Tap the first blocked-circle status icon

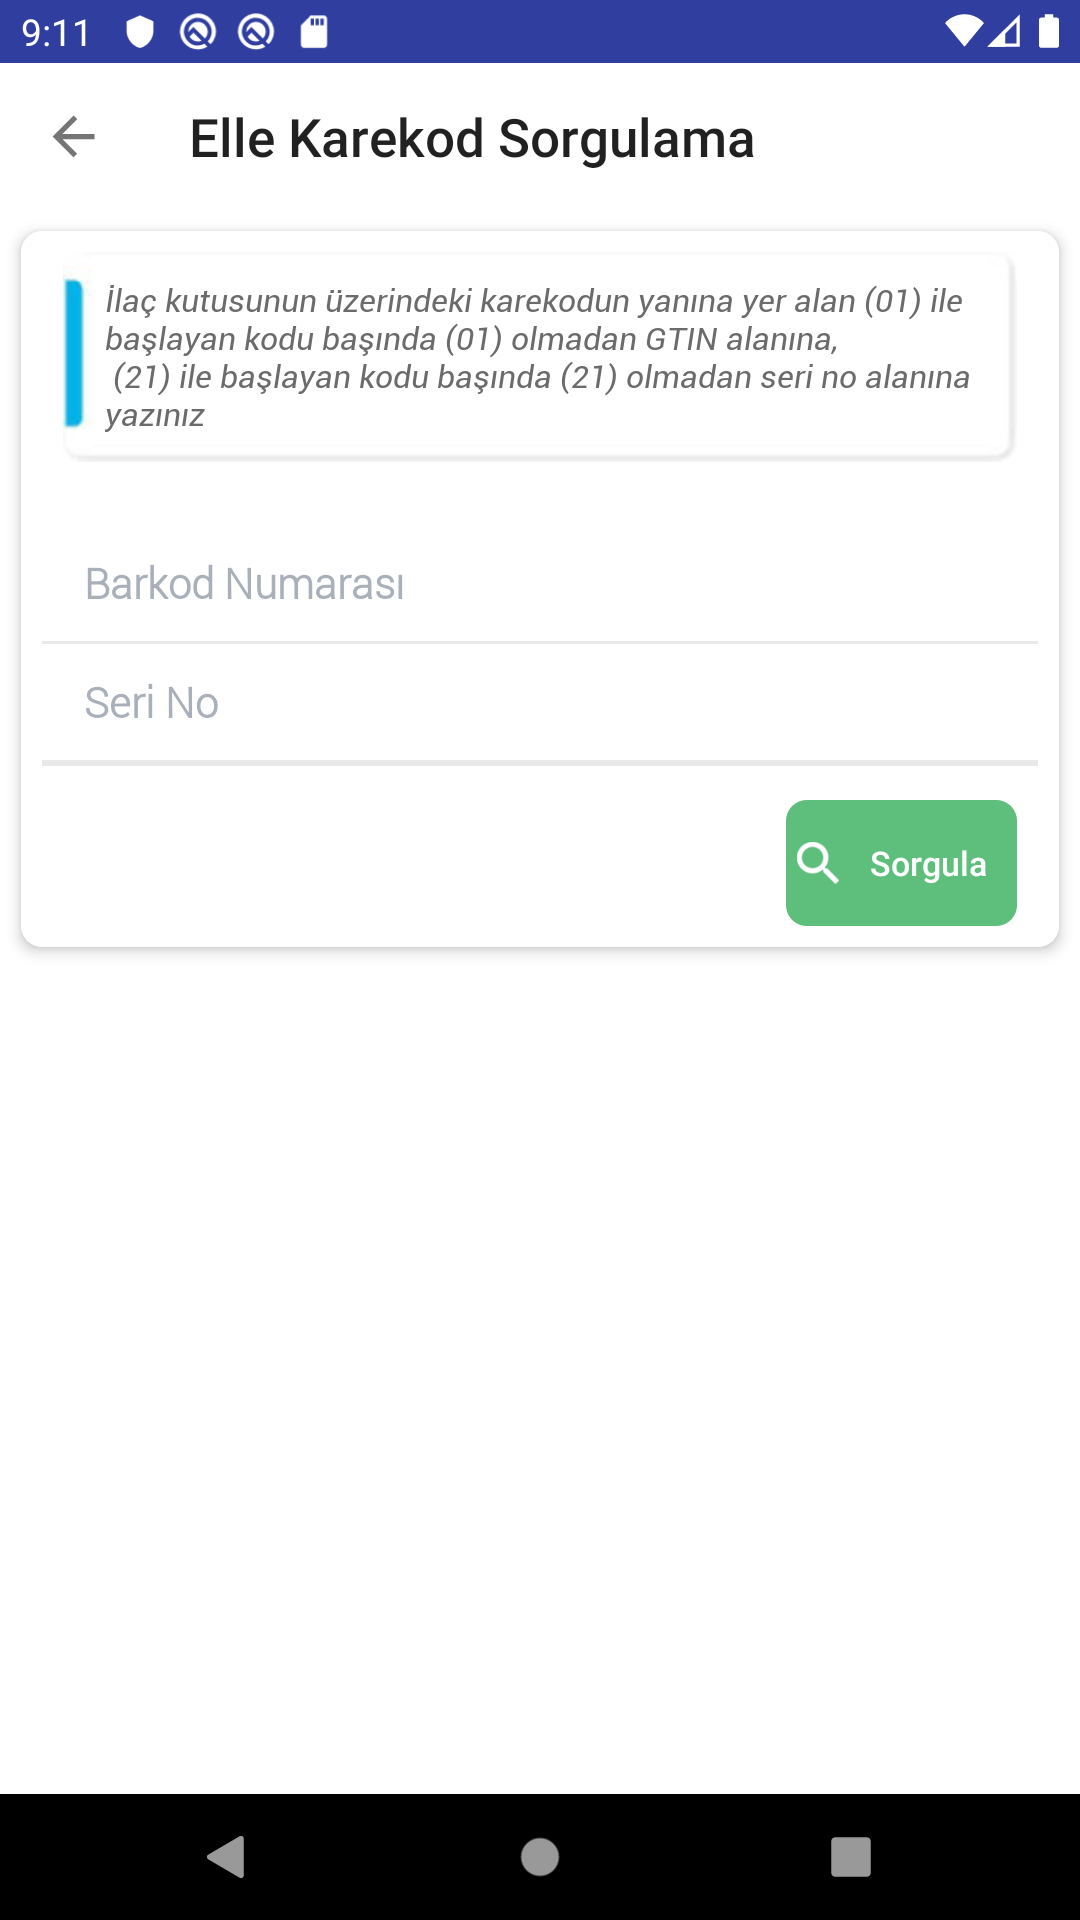point(198,32)
